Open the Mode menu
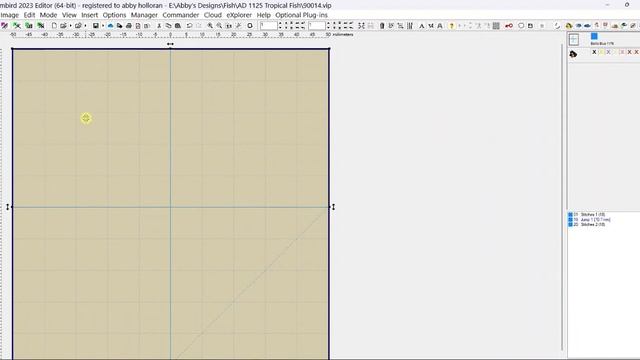This screenshot has height=360, width=640. click(48, 15)
